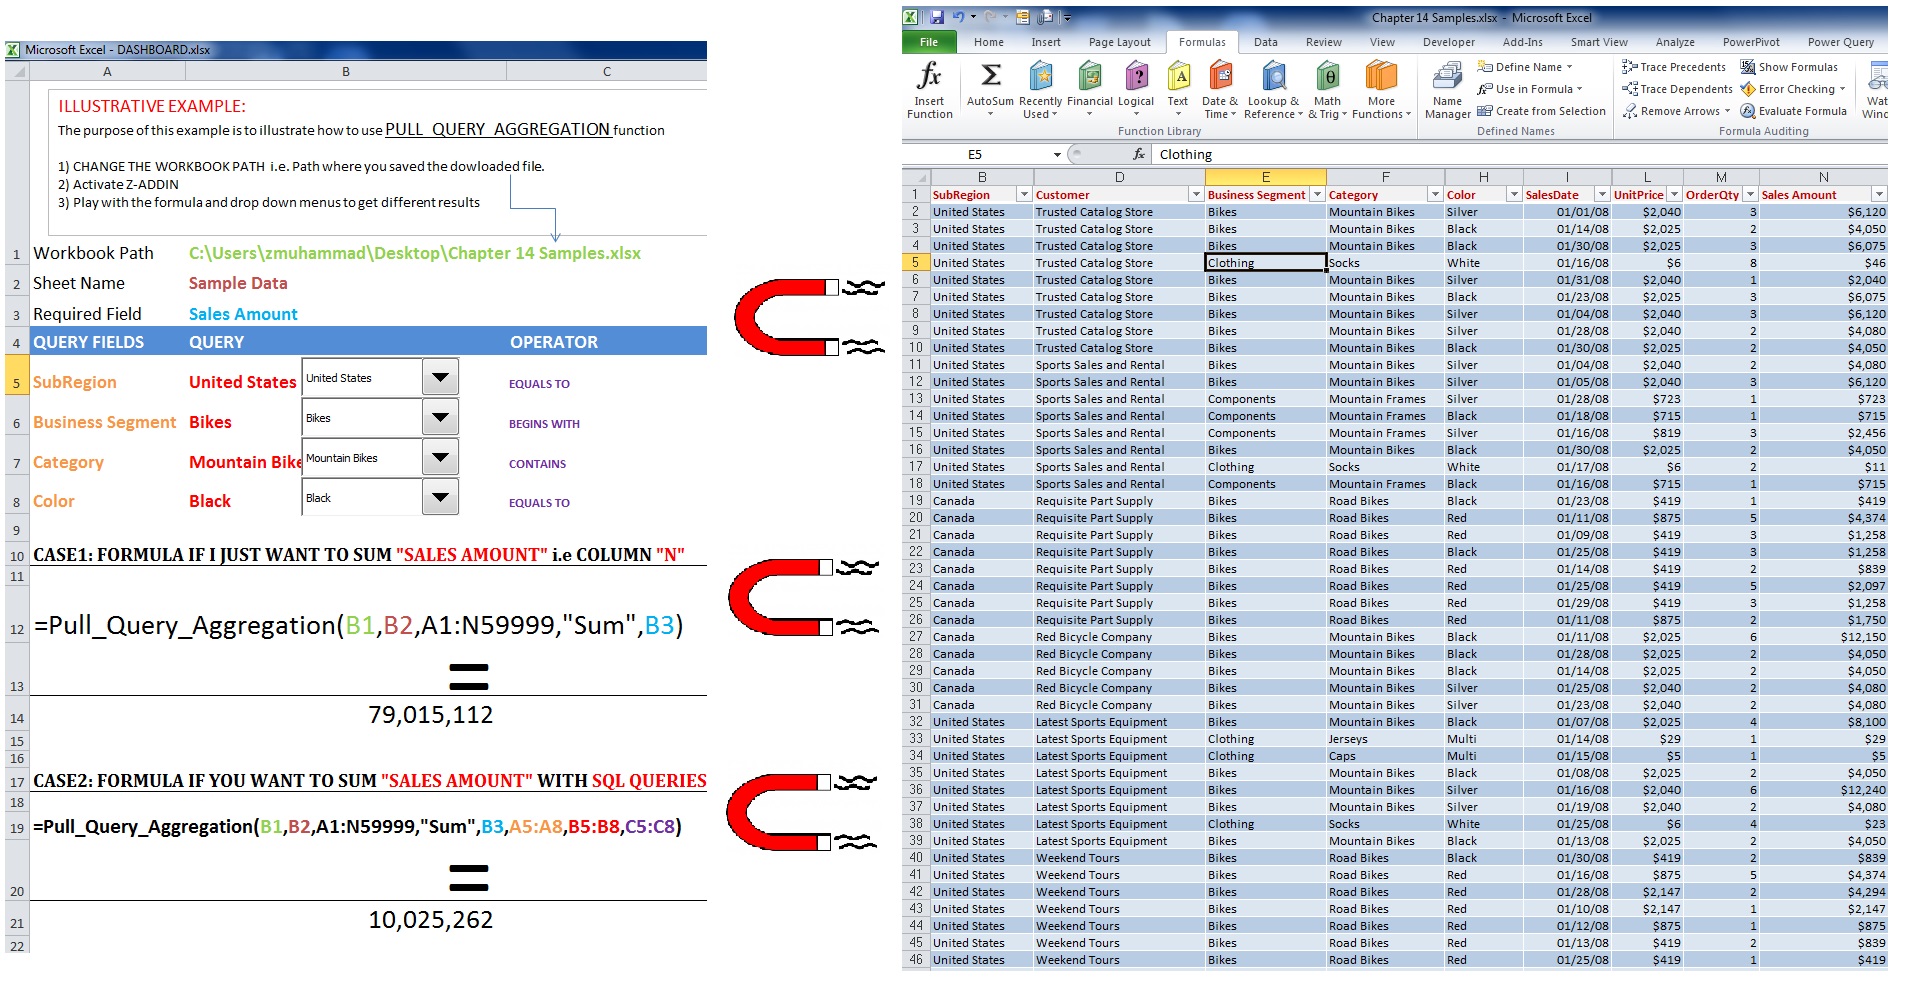This screenshot has height=991, width=1906.
Task: Click the Error Checking button
Action: click(1792, 89)
